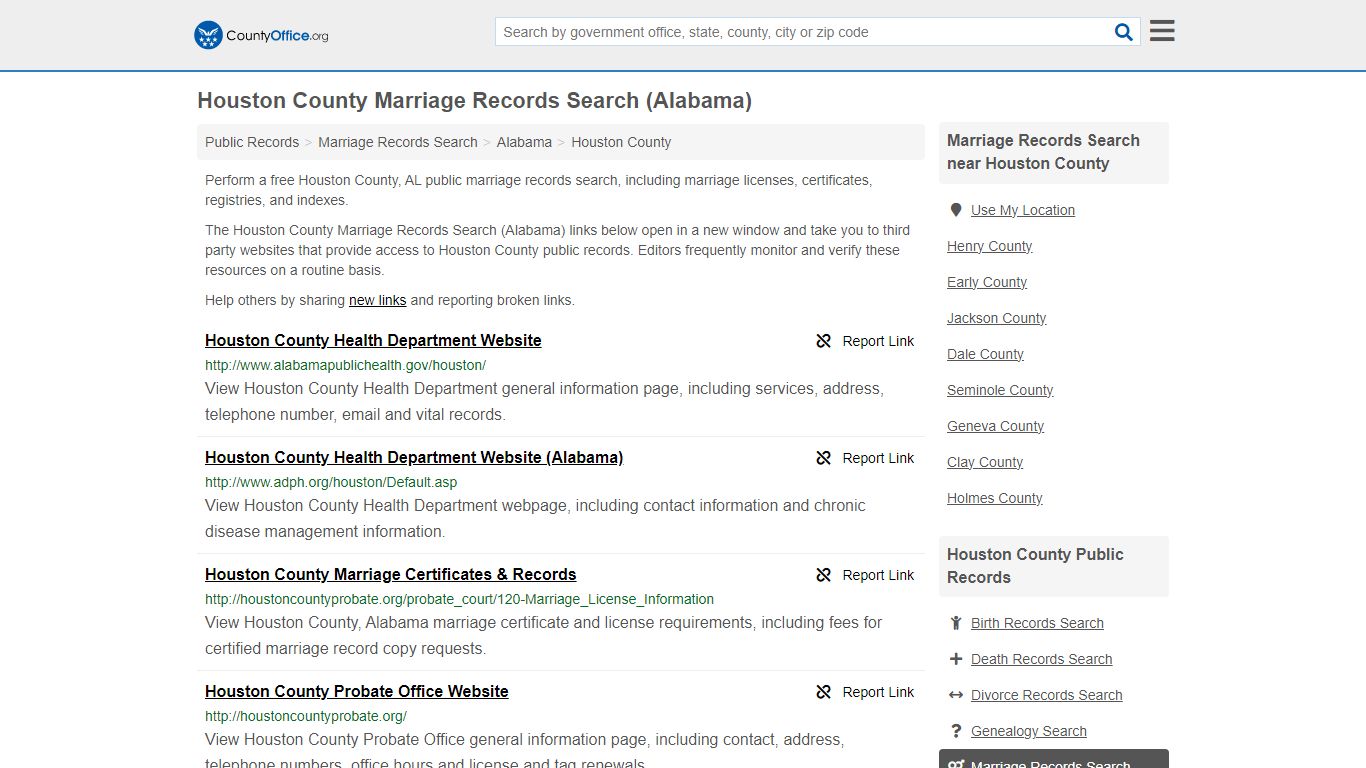The width and height of the screenshot is (1366, 768).
Task: Visit alabamapublichealth.gov/houston URL
Action: coord(345,365)
